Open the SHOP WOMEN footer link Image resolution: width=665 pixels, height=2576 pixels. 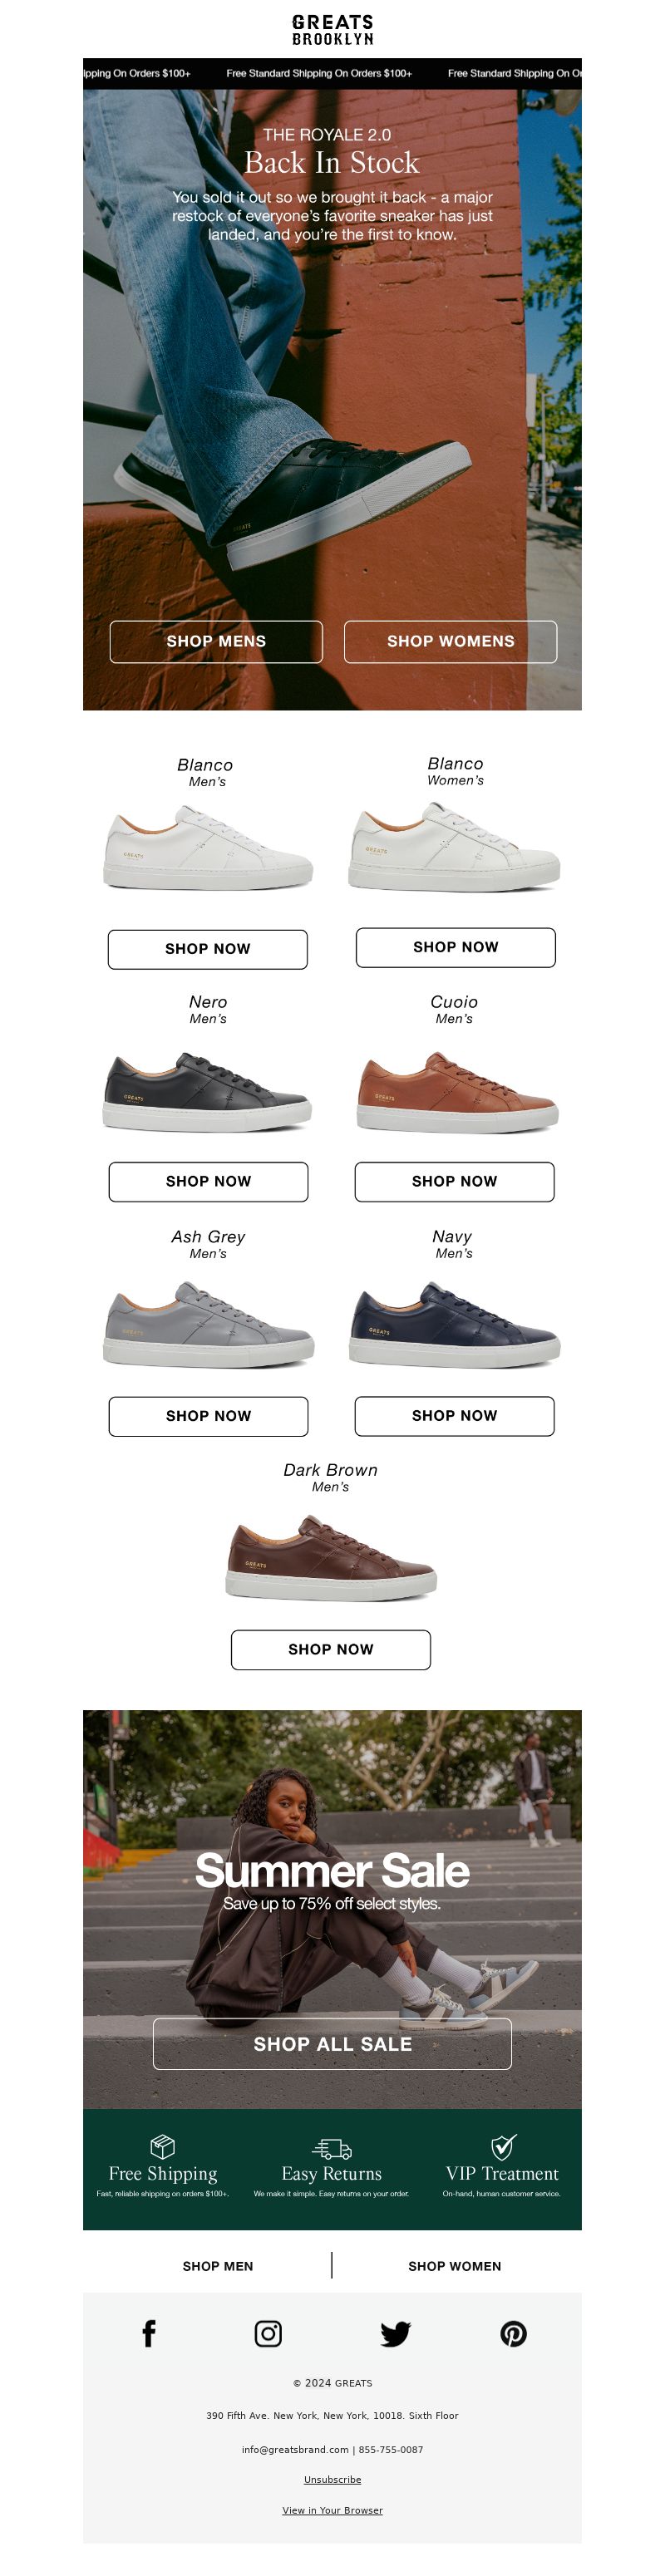tap(455, 2266)
